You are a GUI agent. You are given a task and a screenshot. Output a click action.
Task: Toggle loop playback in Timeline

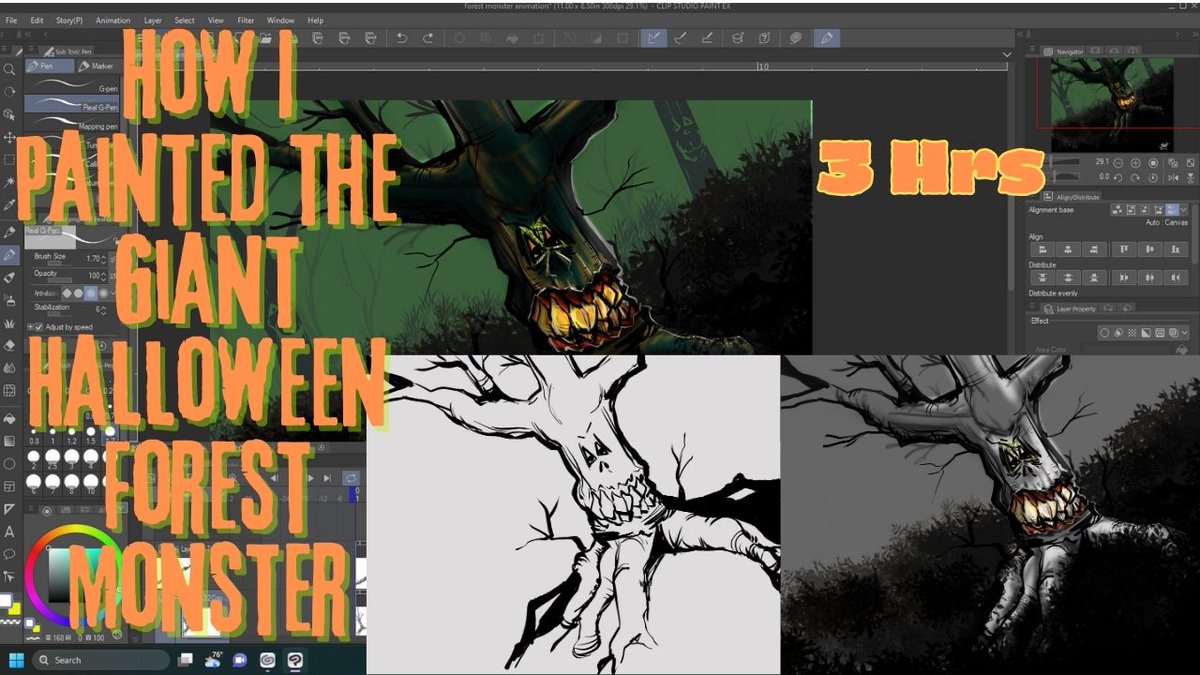[x=351, y=478]
